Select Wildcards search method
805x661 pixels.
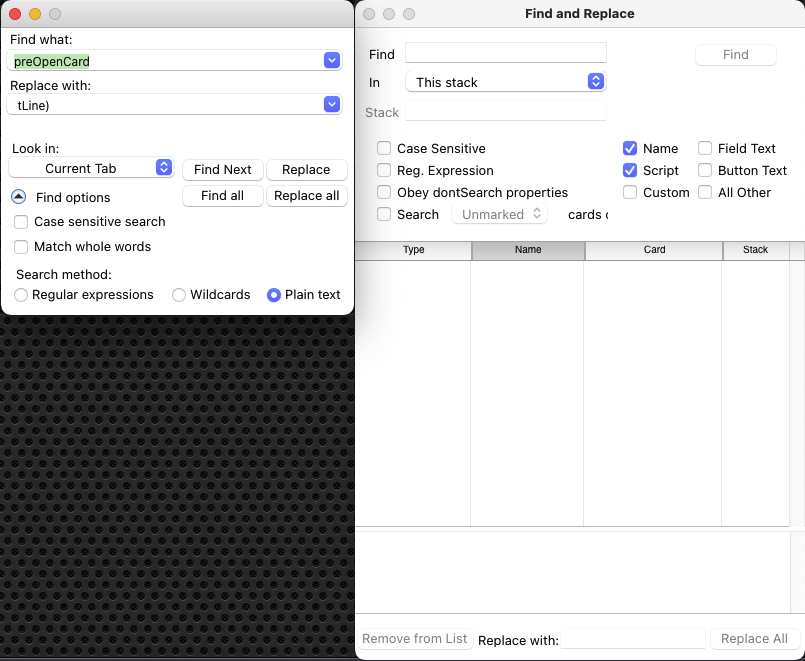click(x=180, y=295)
